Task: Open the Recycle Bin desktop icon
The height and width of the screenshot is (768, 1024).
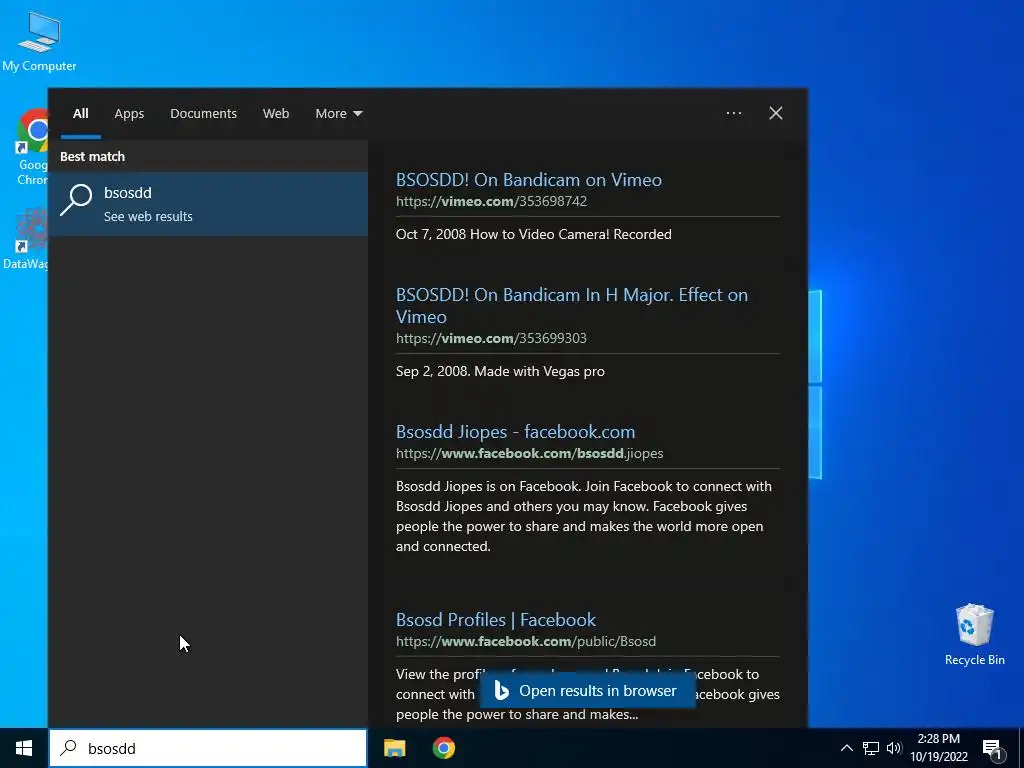Action: (x=974, y=635)
